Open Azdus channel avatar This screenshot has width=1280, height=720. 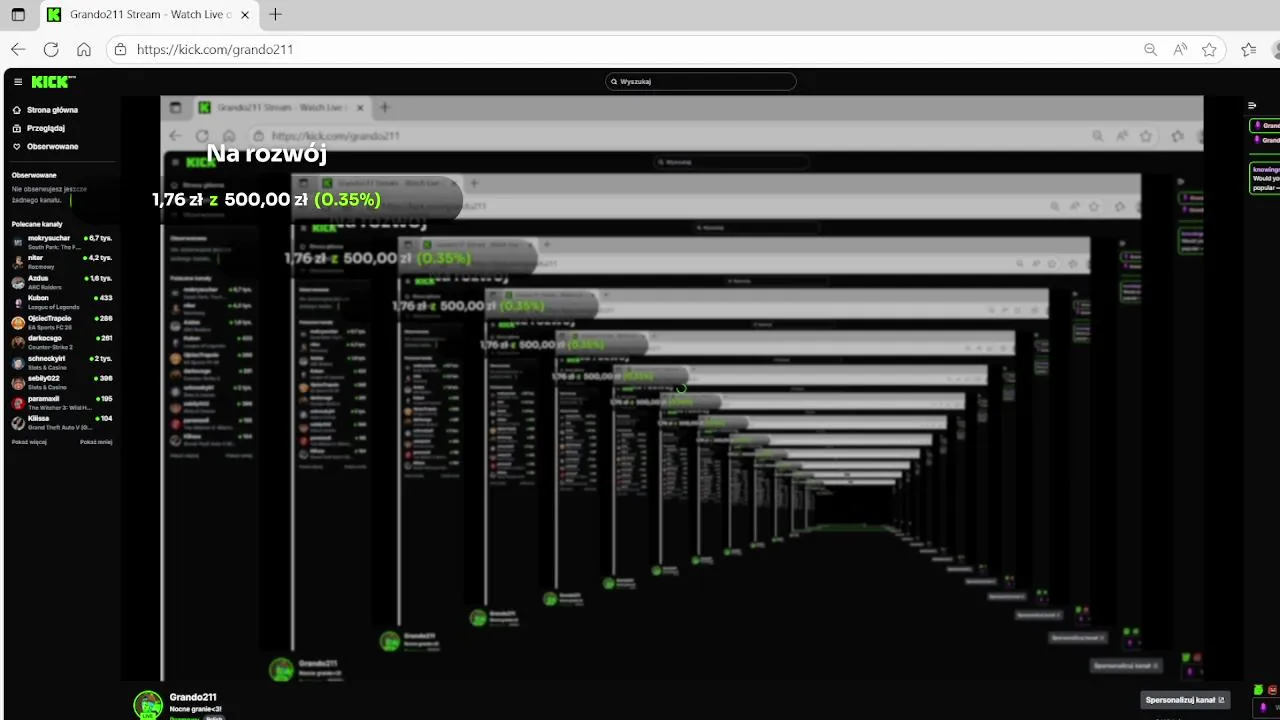click(x=18, y=282)
